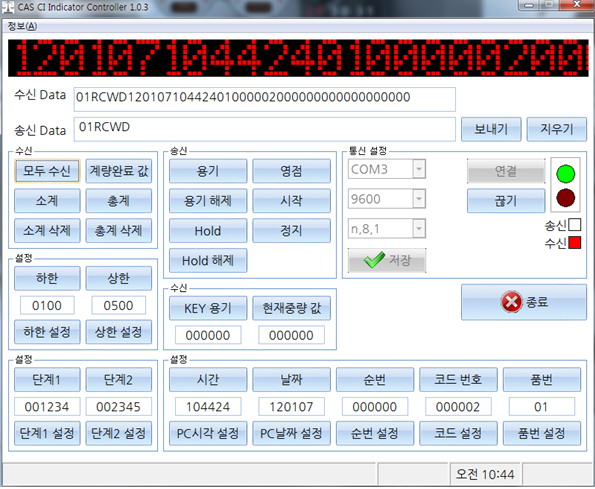Click the red LED data display

298,58
